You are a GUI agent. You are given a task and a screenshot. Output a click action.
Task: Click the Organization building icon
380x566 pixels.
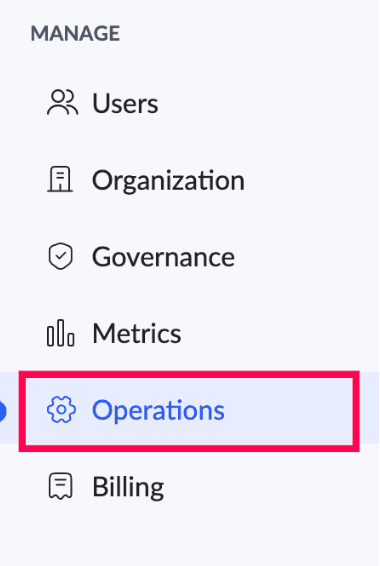60,179
